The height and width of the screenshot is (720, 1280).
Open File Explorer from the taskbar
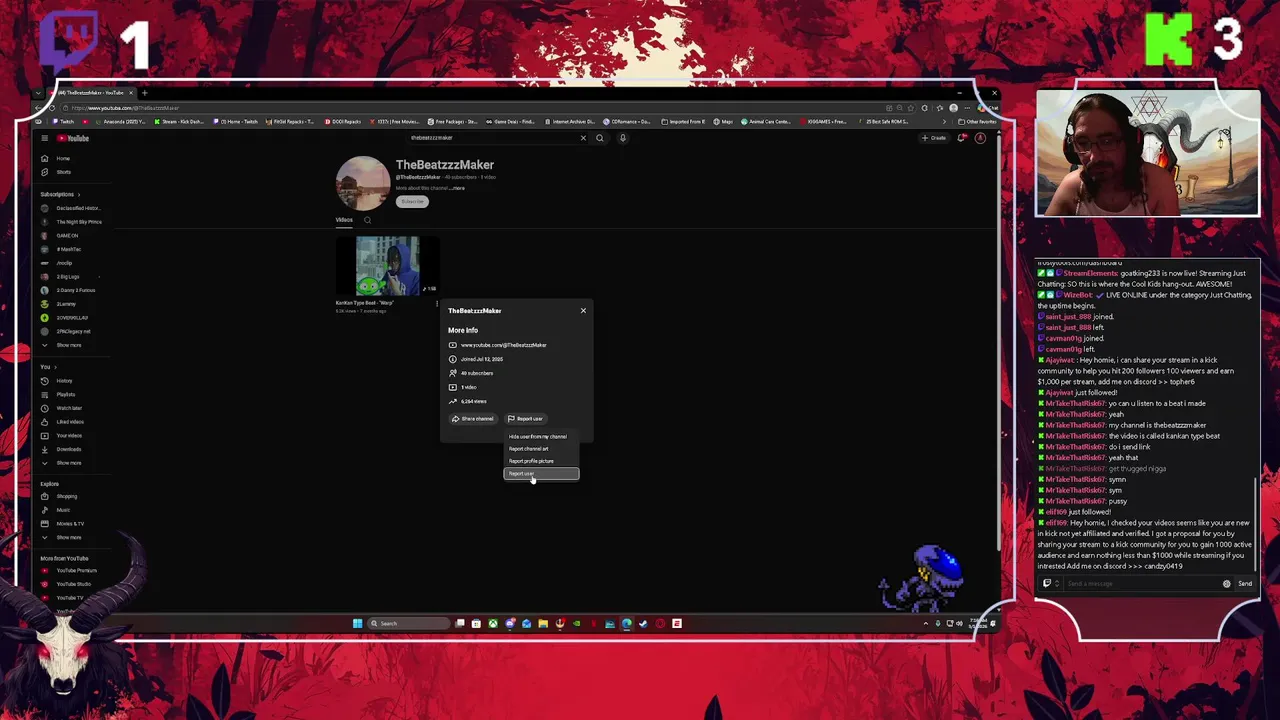tap(543, 624)
